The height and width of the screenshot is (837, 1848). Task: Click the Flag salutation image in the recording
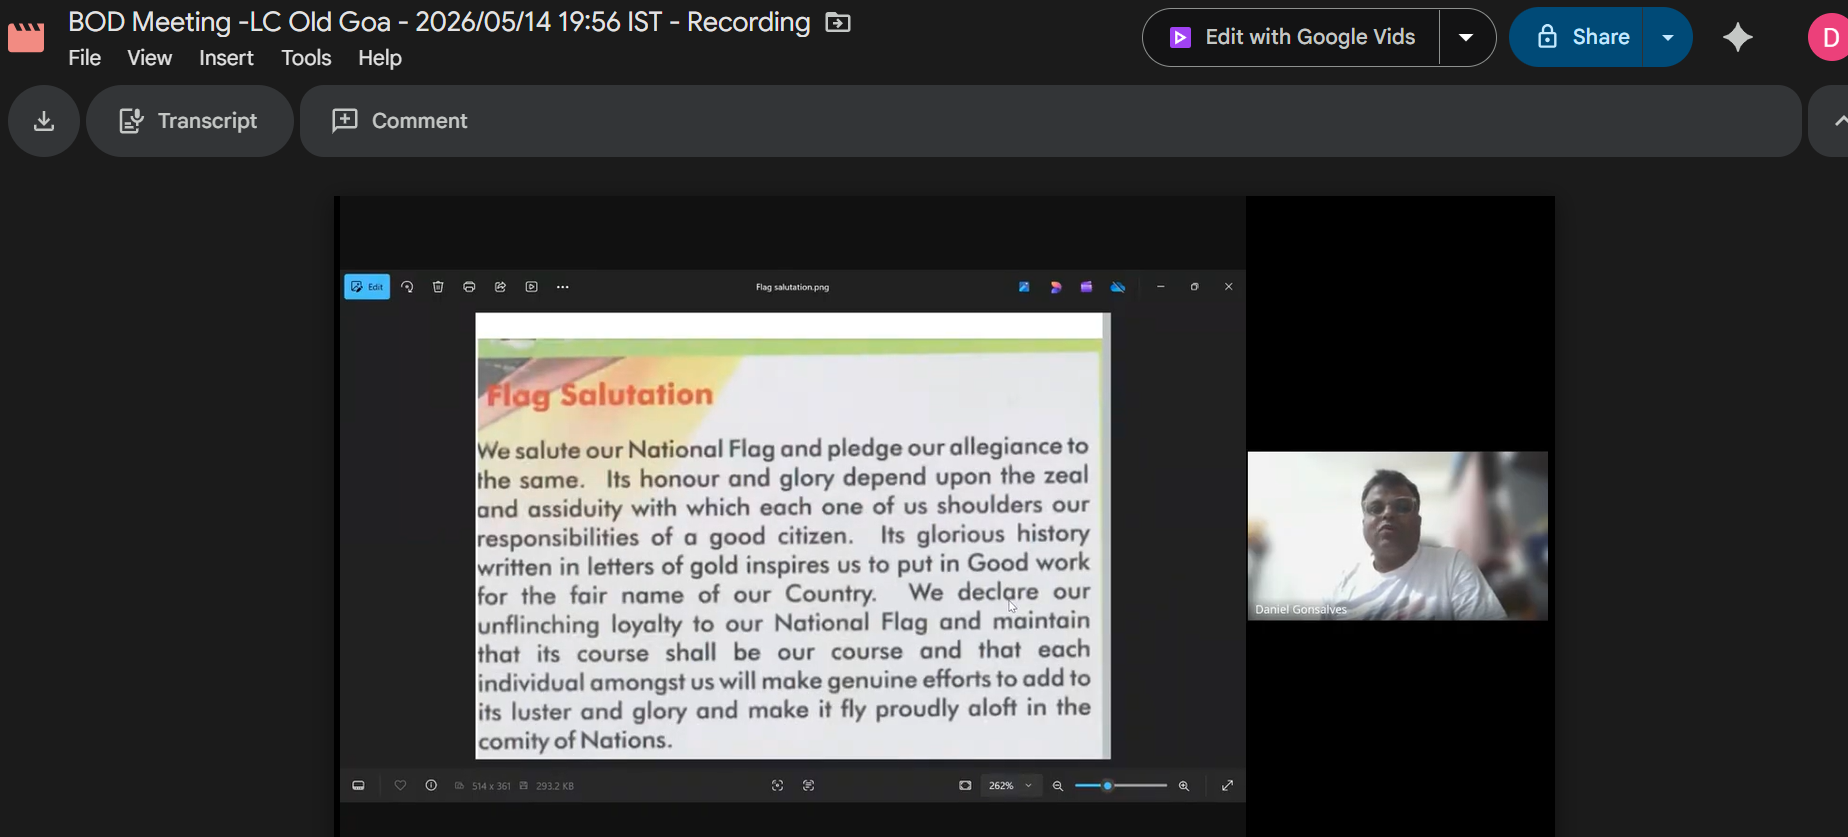[x=793, y=536]
